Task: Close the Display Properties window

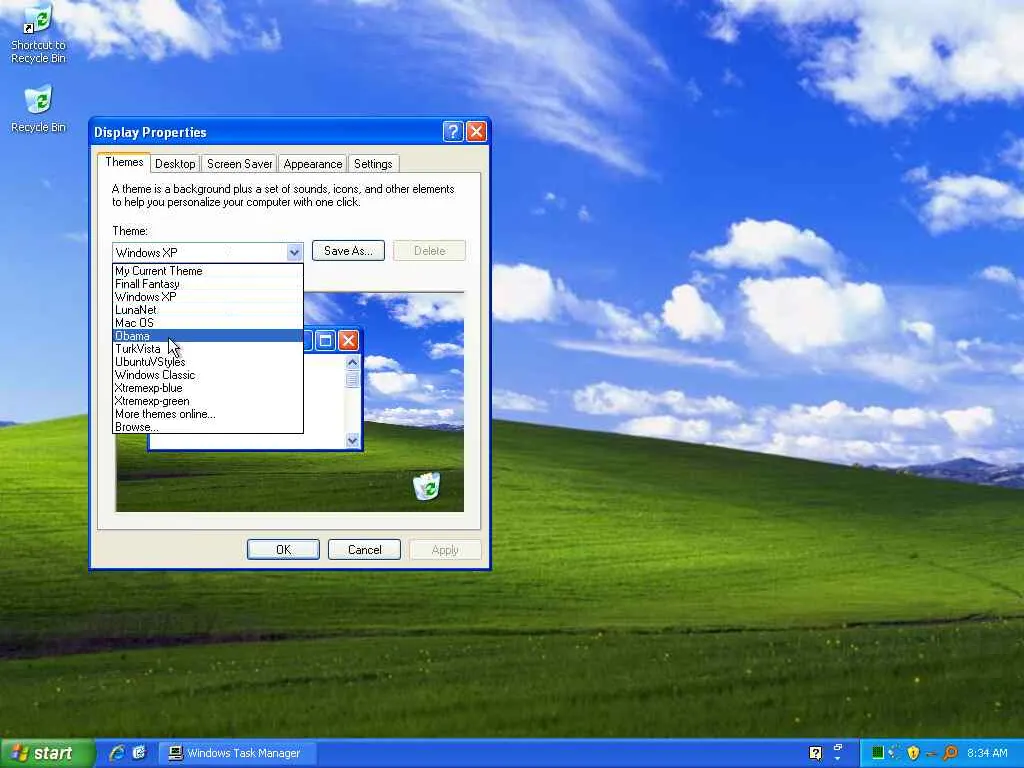Action: click(x=476, y=132)
